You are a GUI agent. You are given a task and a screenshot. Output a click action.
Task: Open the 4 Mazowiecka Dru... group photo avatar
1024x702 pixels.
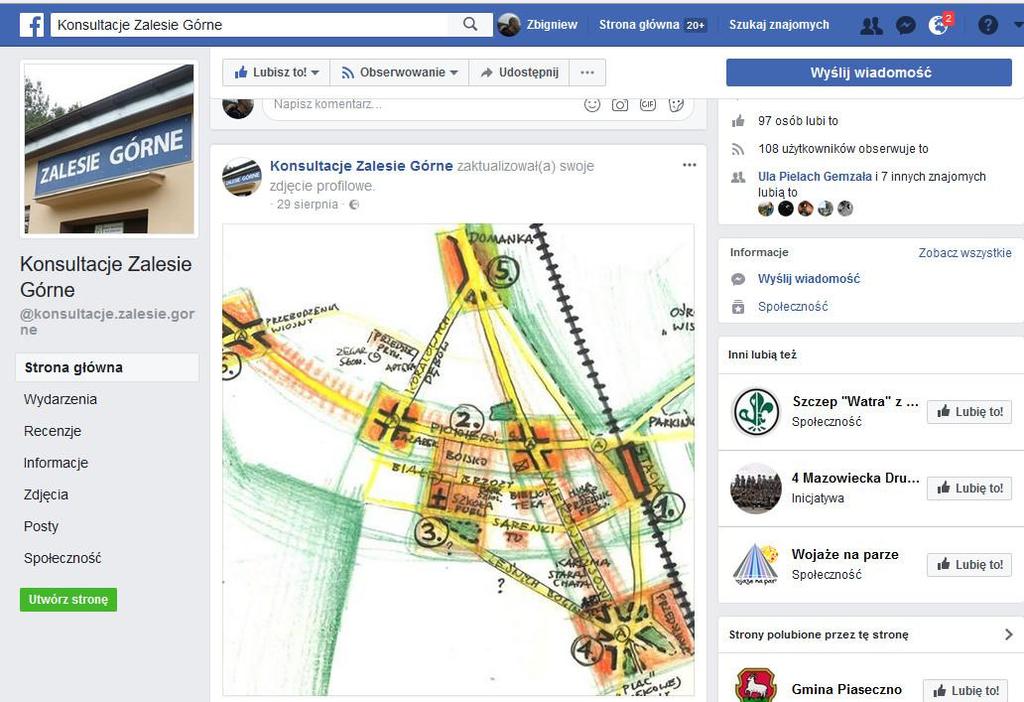pyautogui.click(x=756, y=488)
